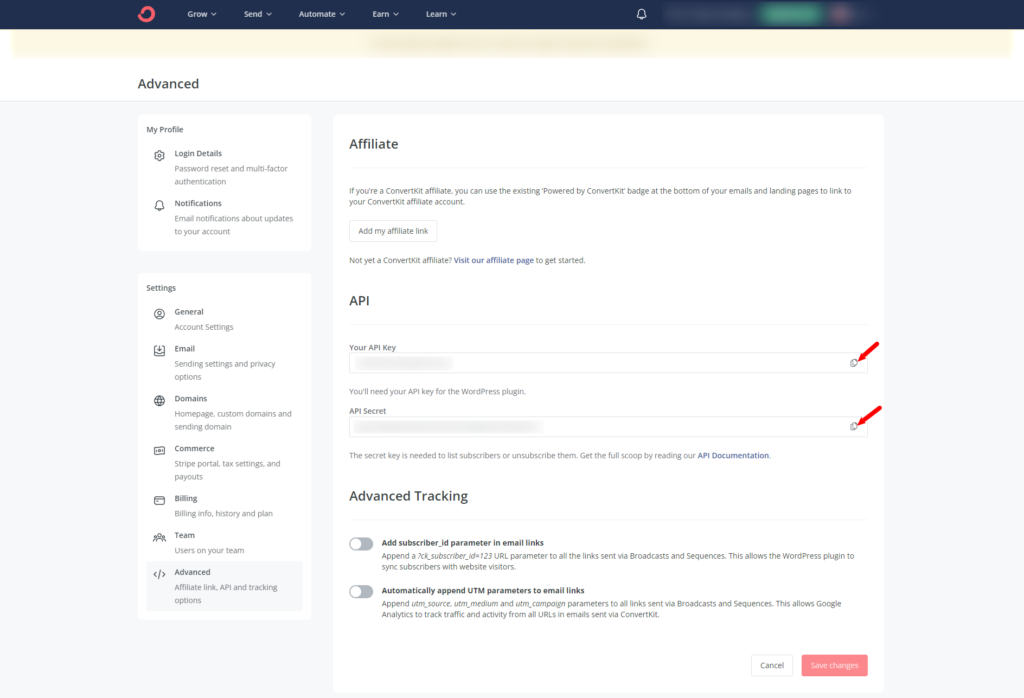The height and width of the screenshot is (698, 1024).
Task: Copy the API Key using the copy icon
Action: pos(854,363)
